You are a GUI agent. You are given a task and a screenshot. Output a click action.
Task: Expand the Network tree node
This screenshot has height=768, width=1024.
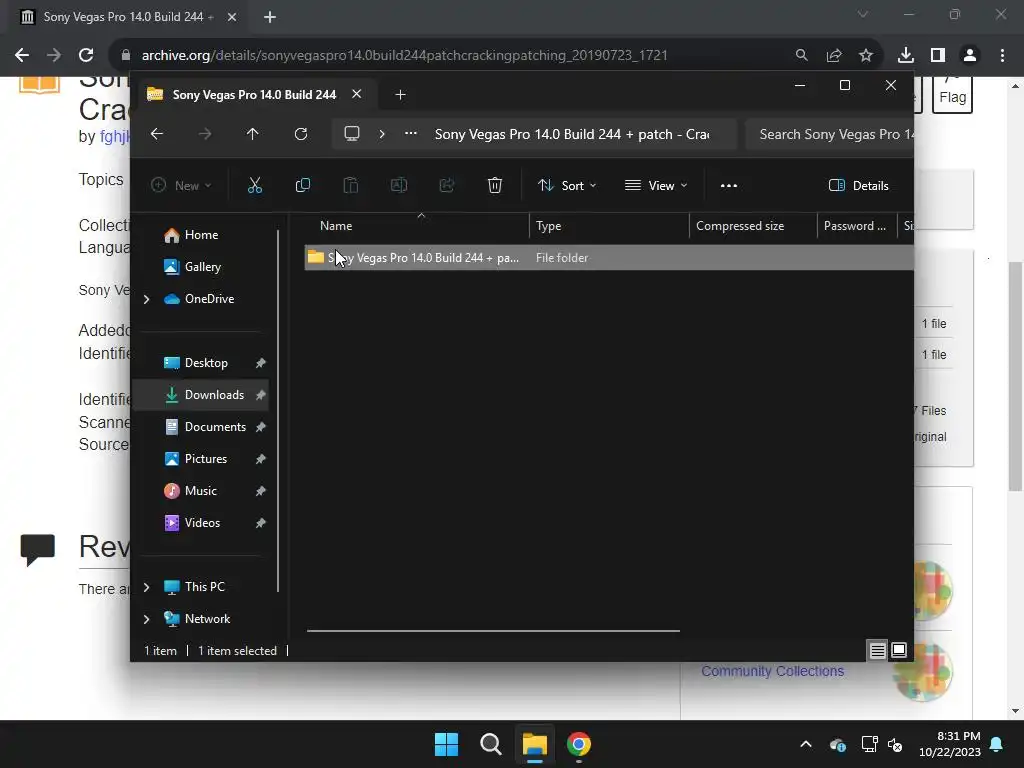pos(146,619)
